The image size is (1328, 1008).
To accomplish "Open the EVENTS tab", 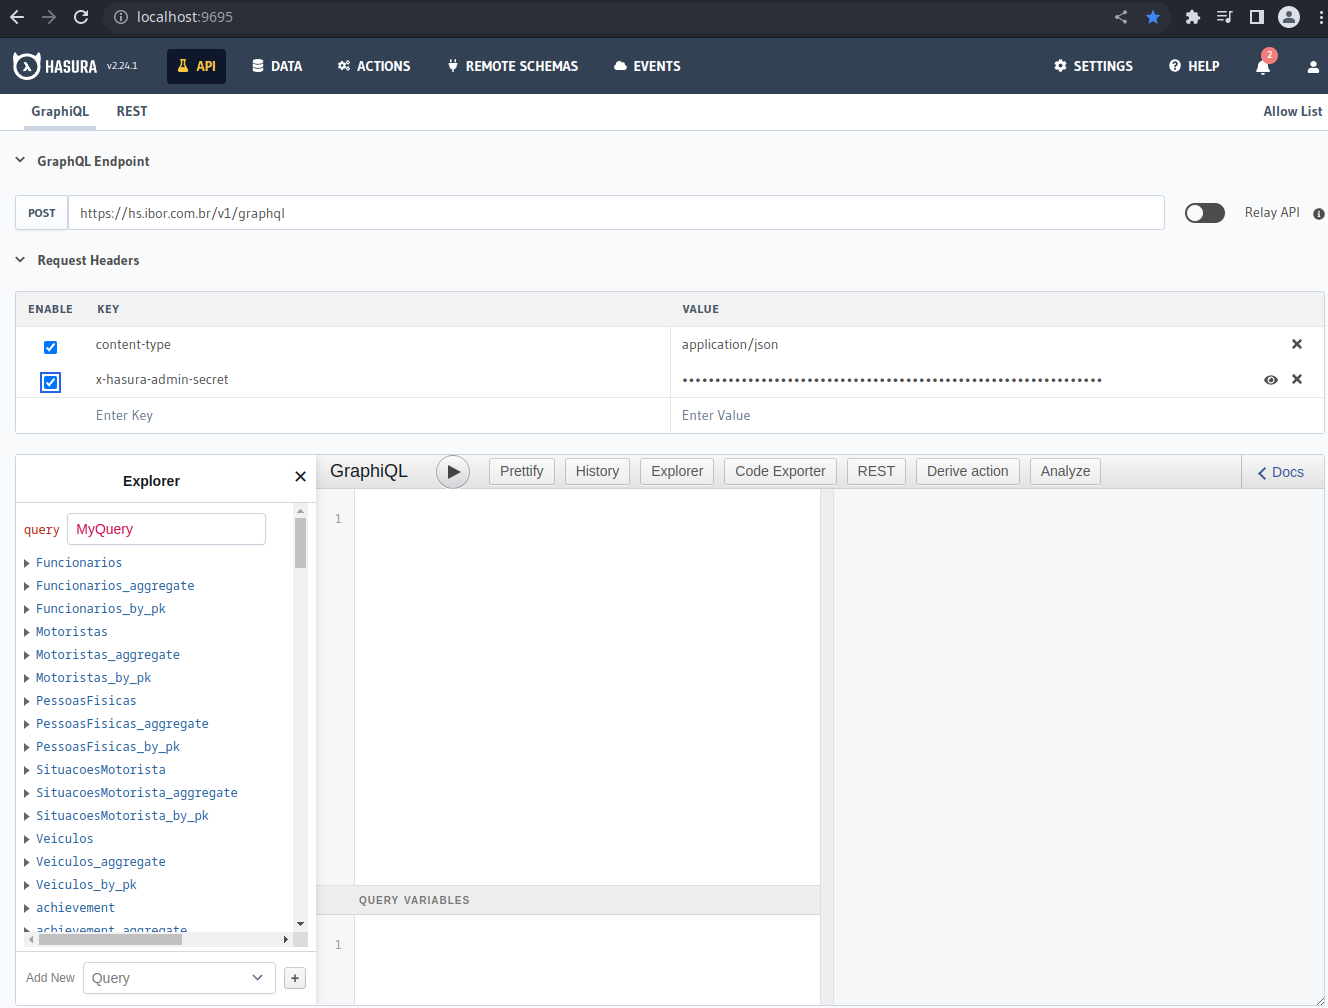I will coord(647,66).
